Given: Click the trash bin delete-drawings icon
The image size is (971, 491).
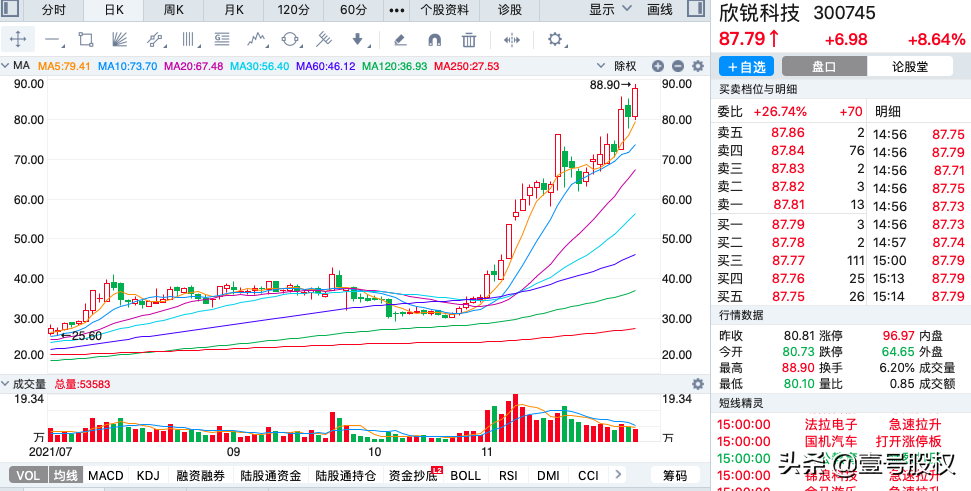Looking at the screenshot, I should click(469, 40).
